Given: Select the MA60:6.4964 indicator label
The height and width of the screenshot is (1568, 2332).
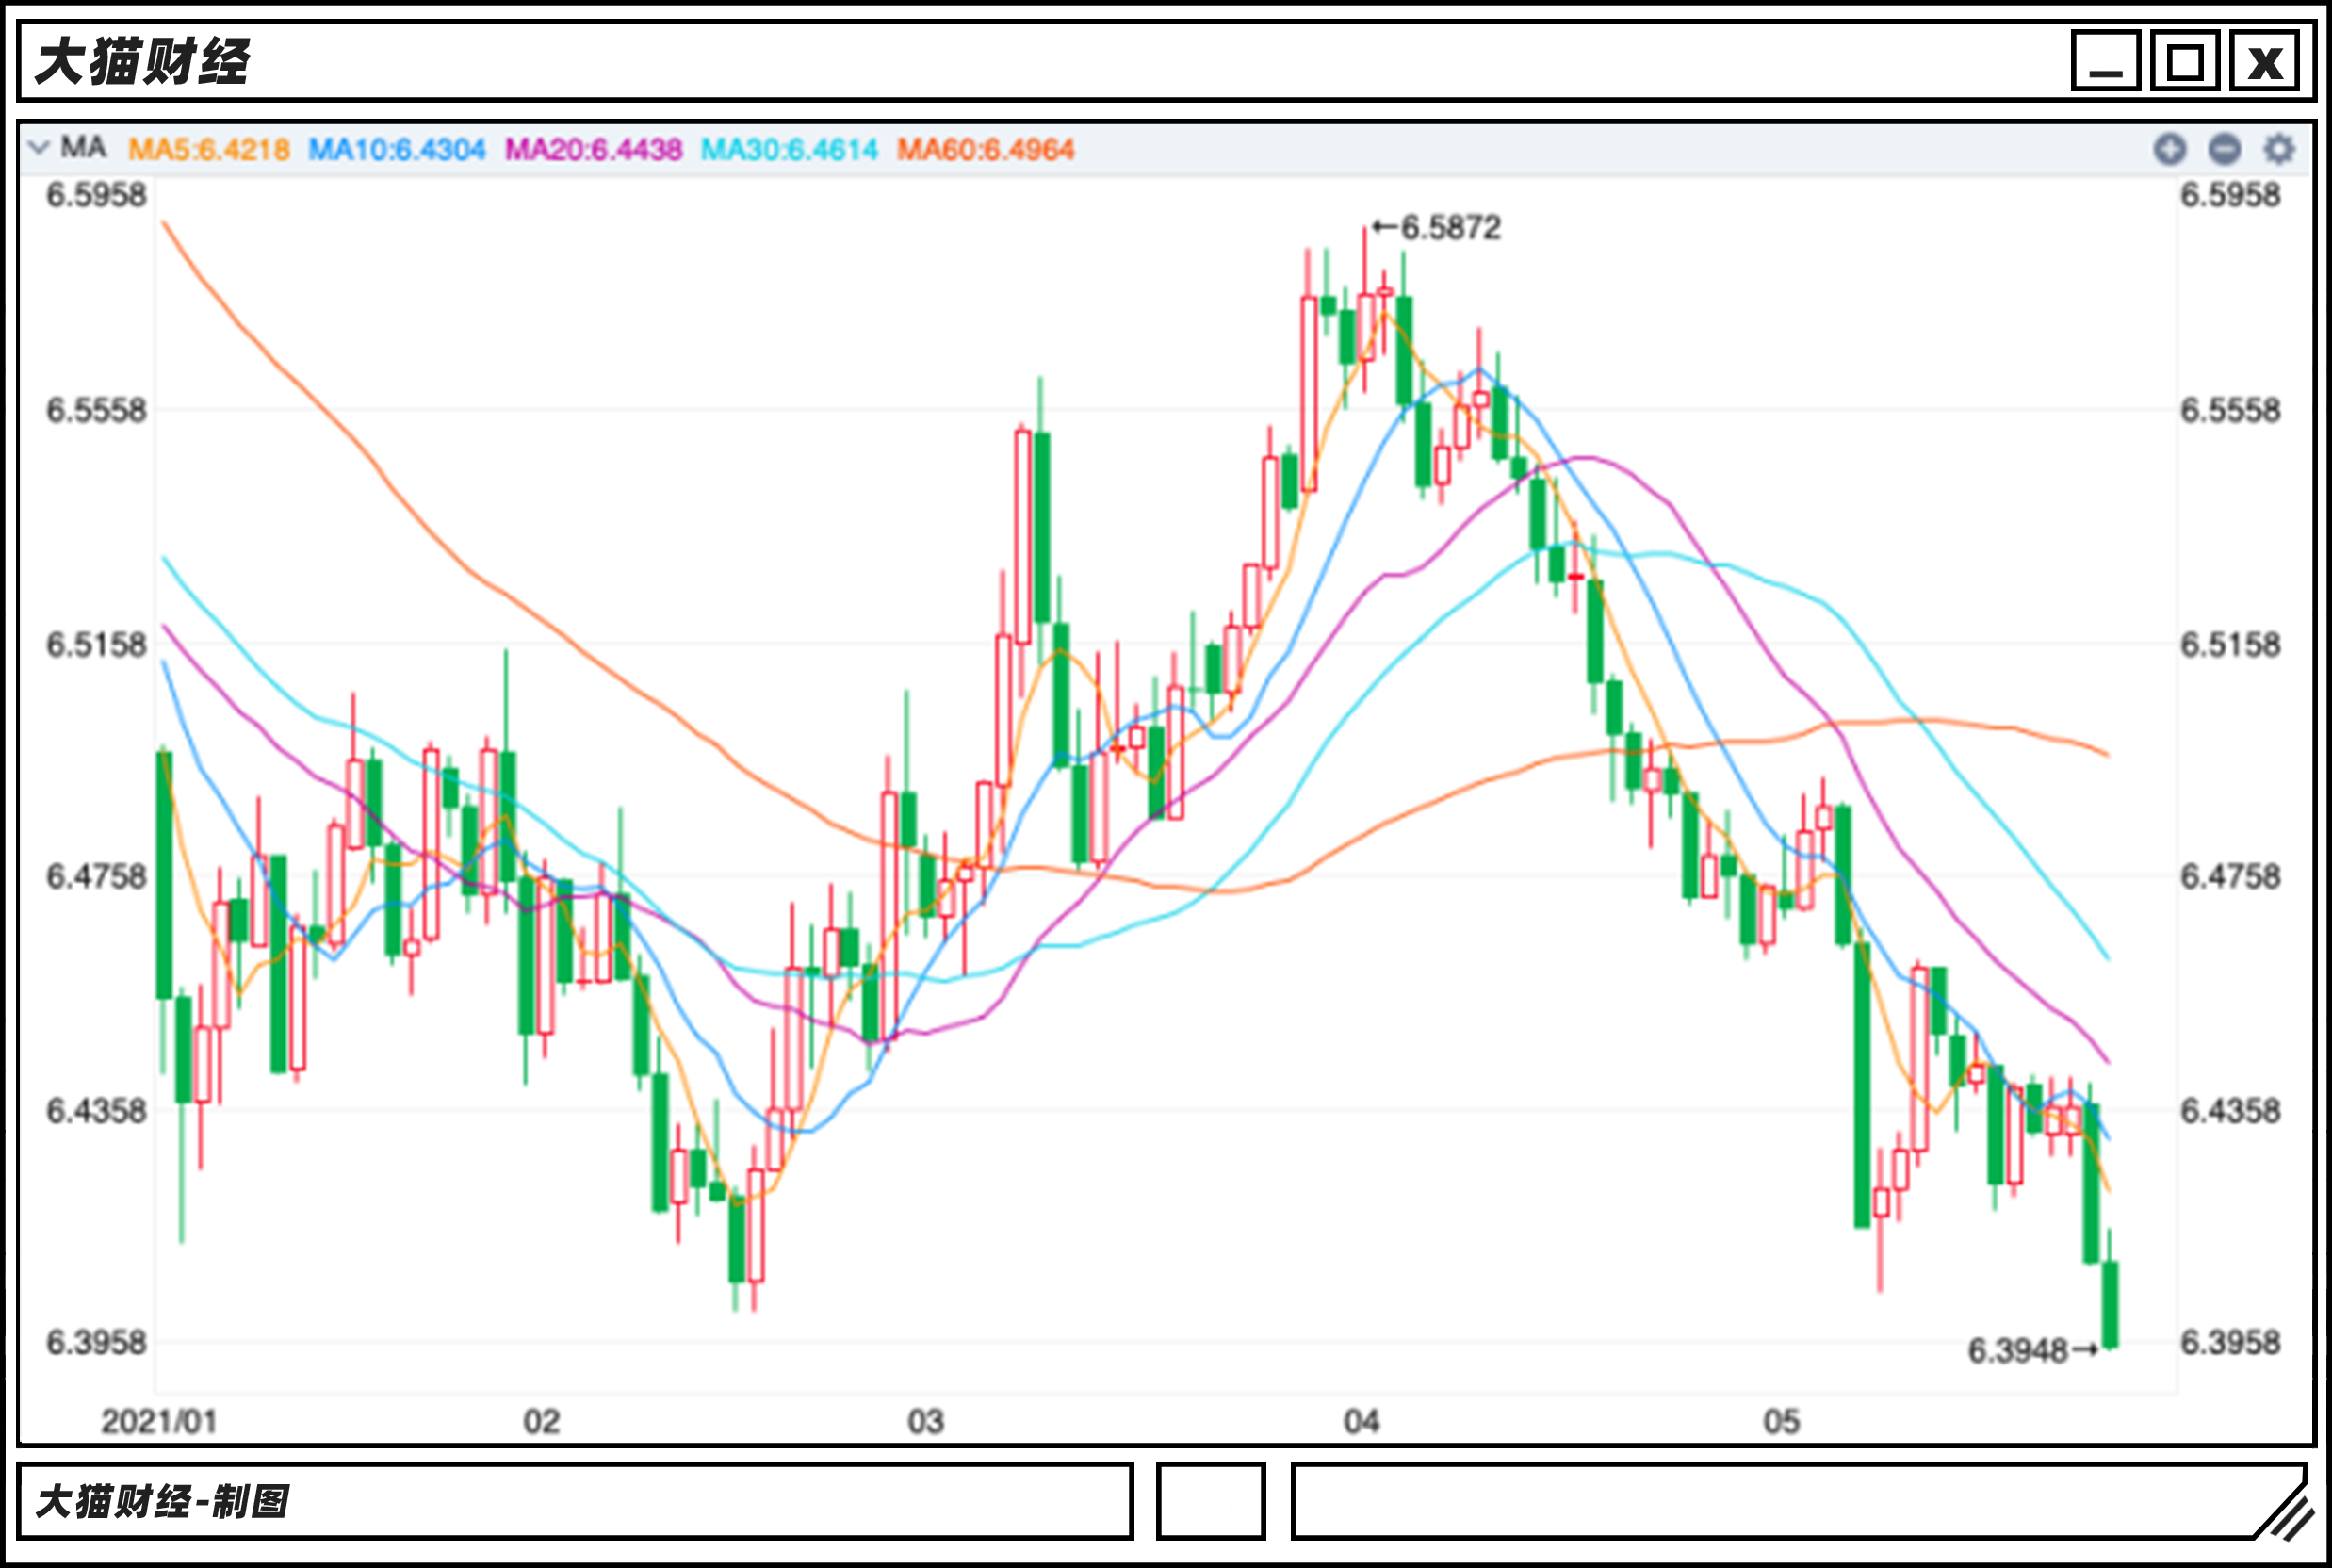Looking at the screenshot, I should click(x=985, y=150).
